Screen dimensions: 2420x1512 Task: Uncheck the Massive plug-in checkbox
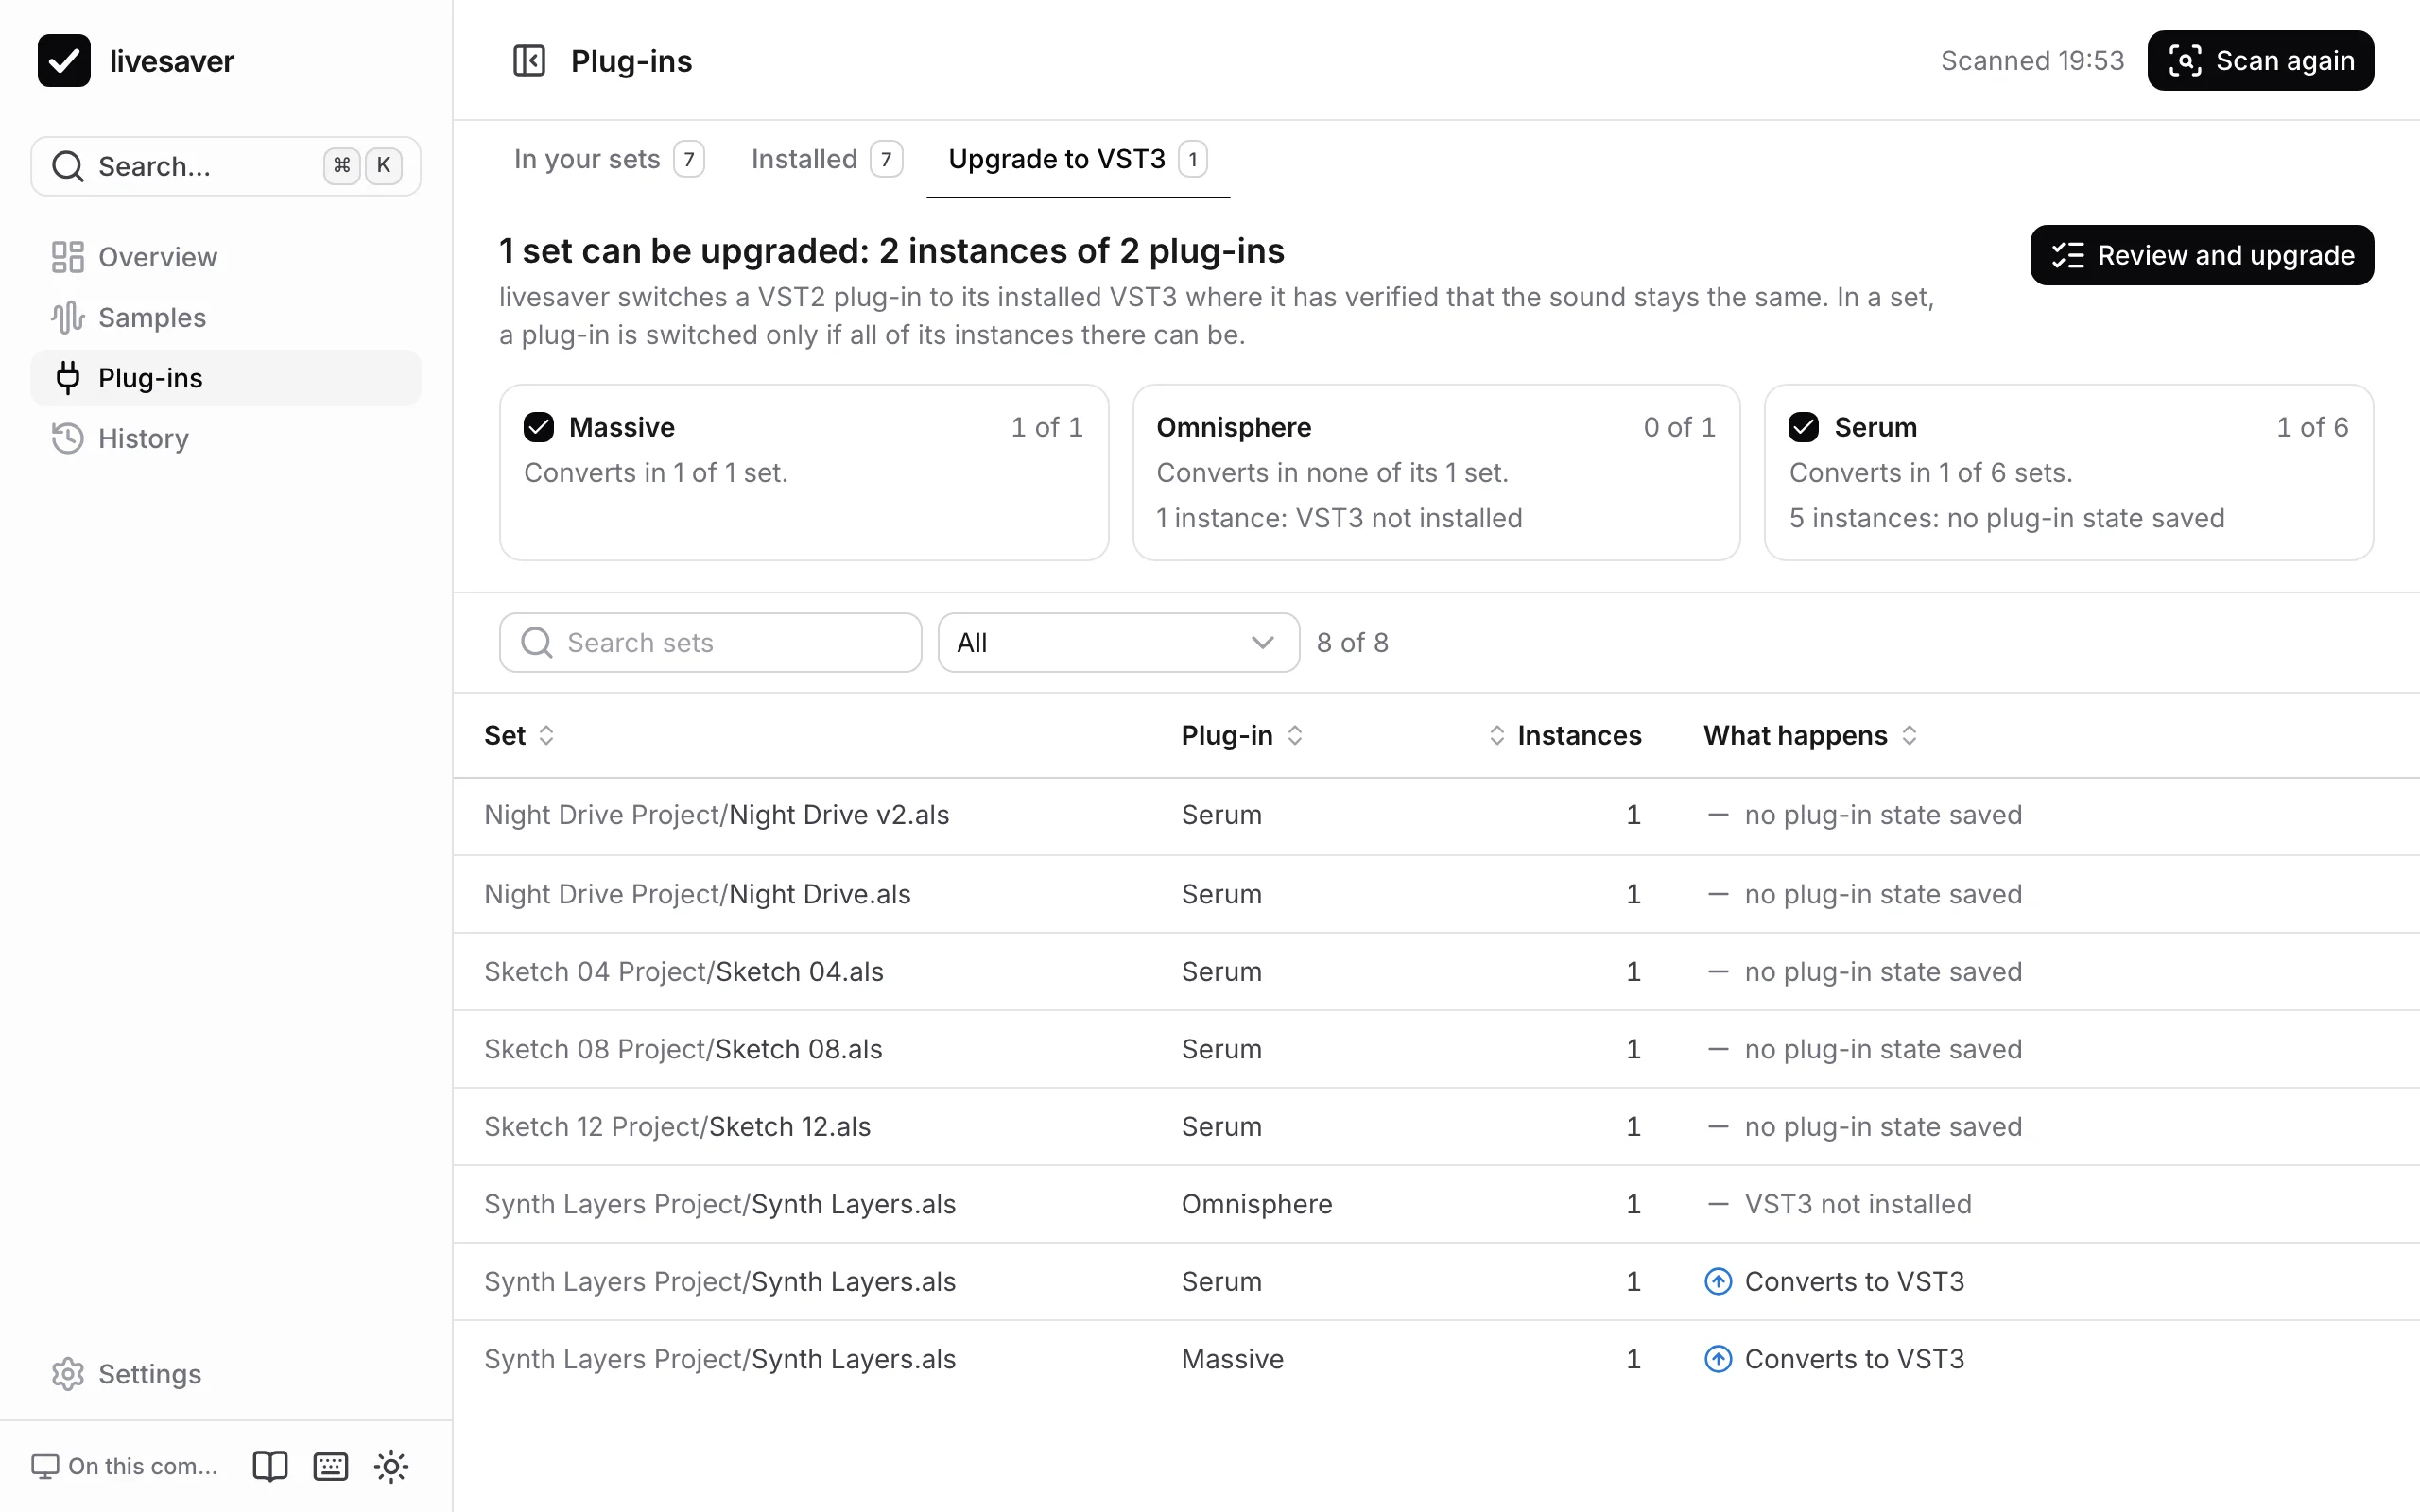tap(539, 427)
